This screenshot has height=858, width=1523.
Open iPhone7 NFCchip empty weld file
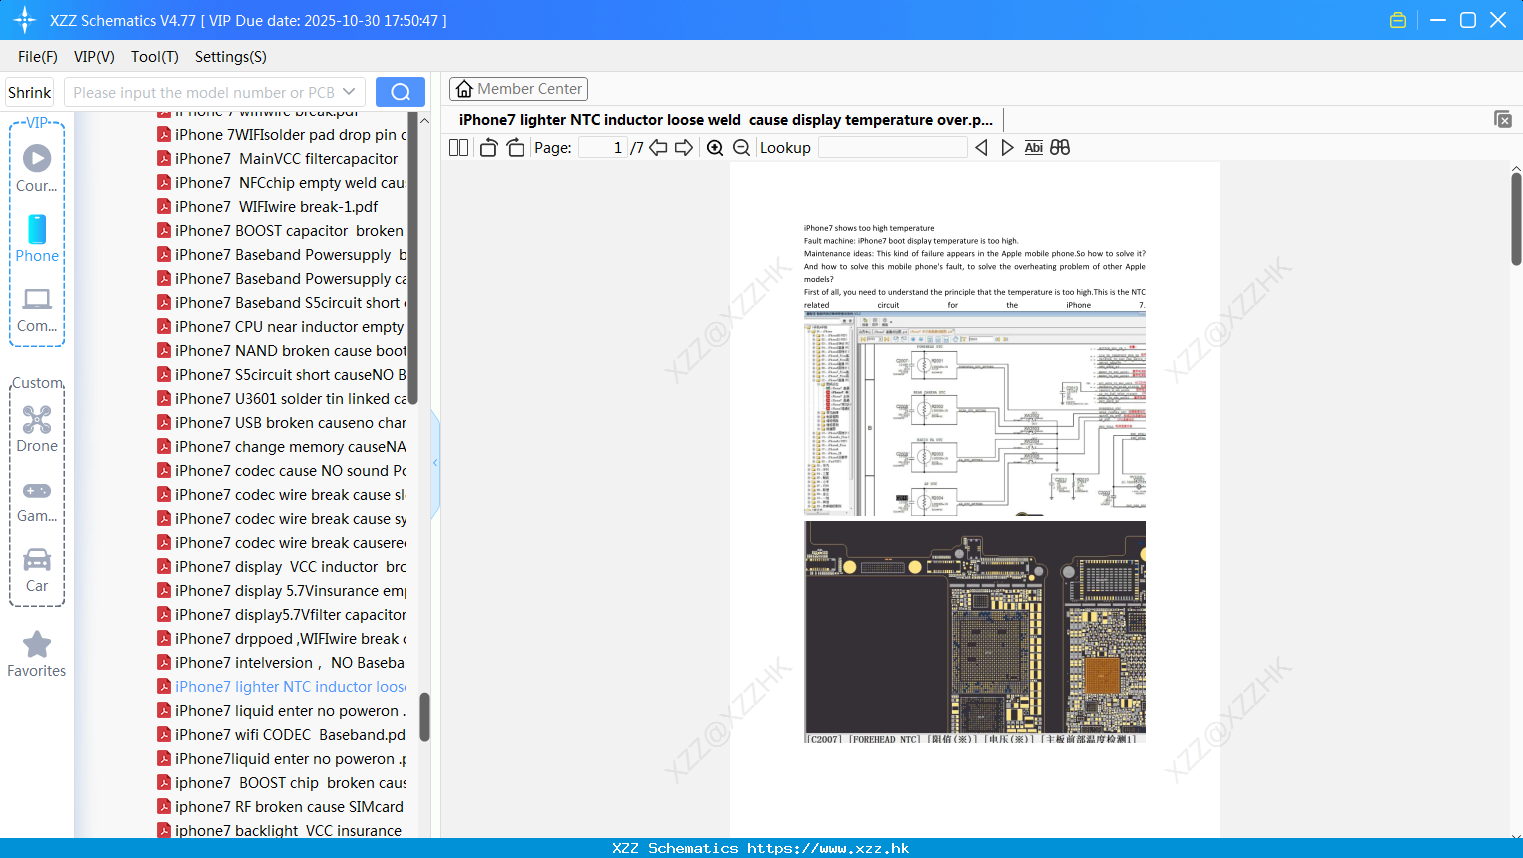pos(281,183)
